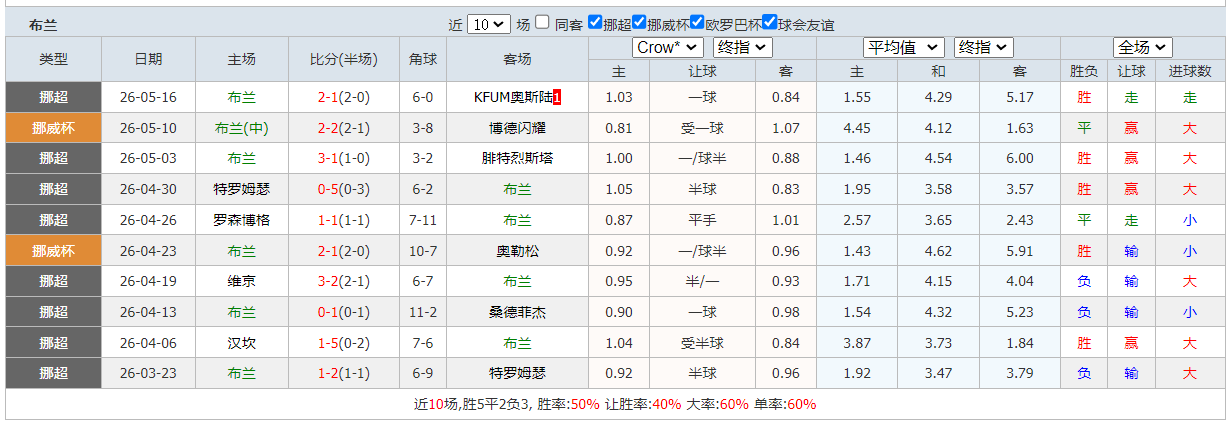This screenshot has height=422, width=1227.
Task: Click the score 0-5(0-3)
Action: point(344,189)
